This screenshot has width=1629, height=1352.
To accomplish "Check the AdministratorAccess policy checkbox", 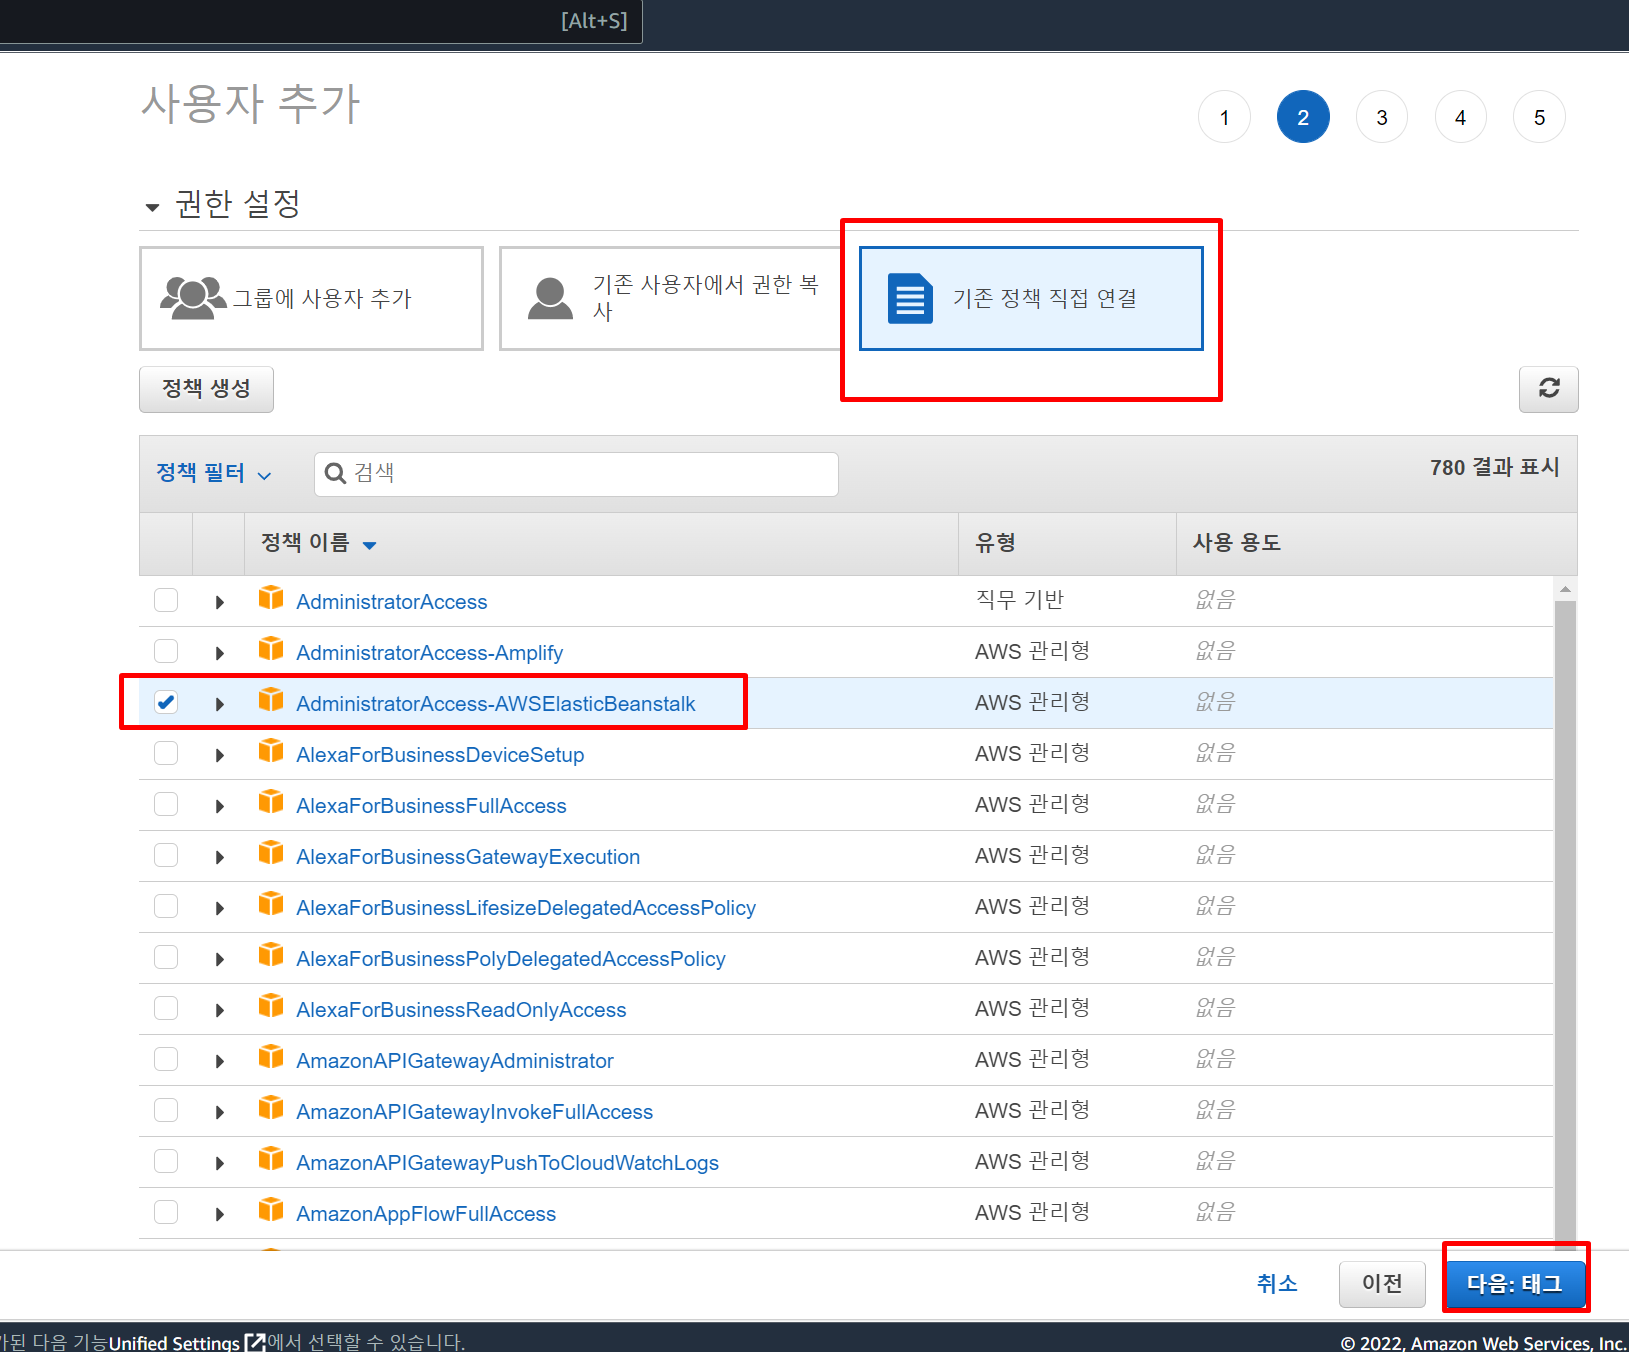I will click(x=166, y=600).
